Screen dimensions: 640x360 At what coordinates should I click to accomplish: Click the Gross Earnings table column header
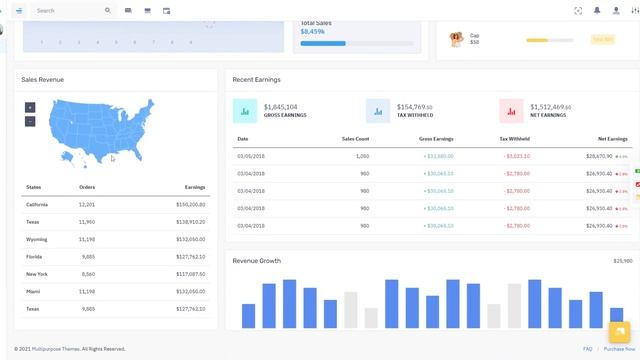tap(436, 139)
